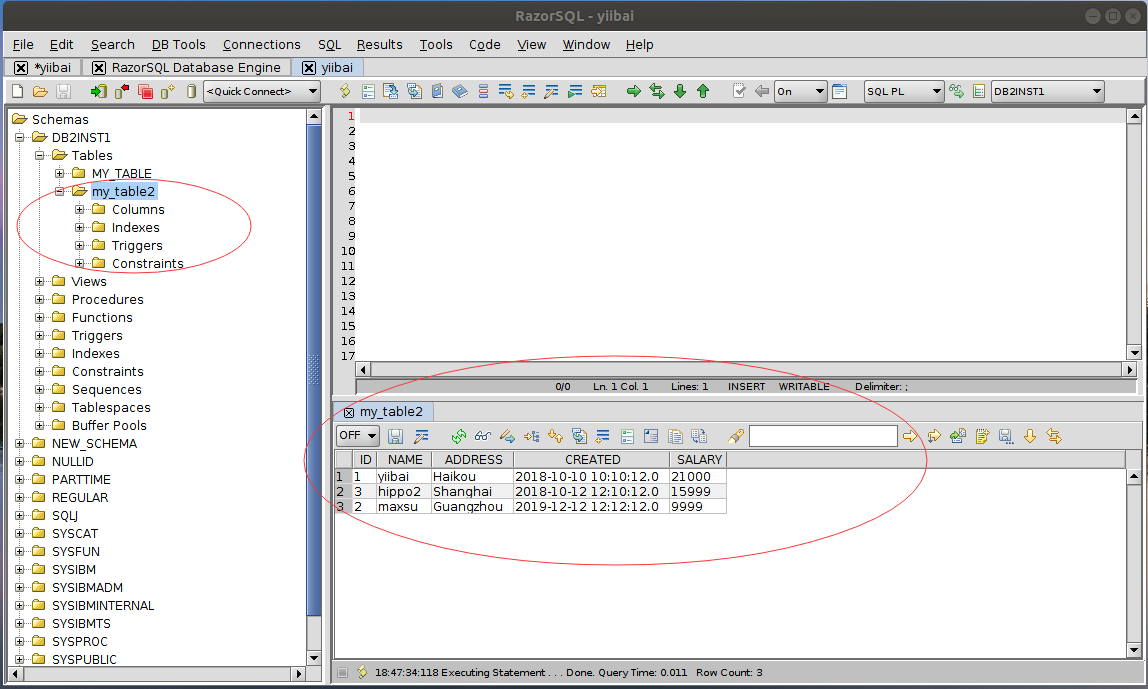Click the New File icon in toolbar
1148x689 pixels.
tap(17, 91)
